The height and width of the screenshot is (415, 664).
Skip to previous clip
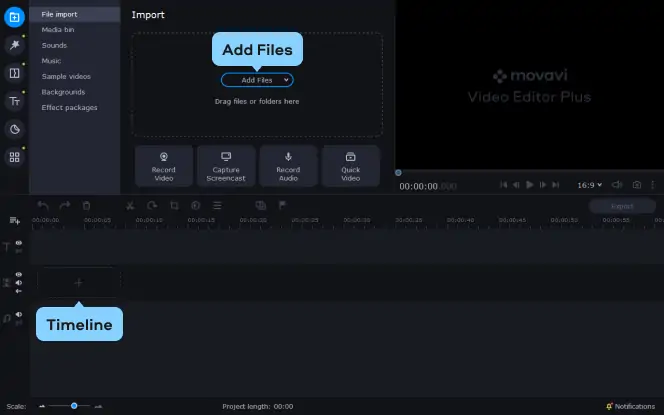coord(504,185)
